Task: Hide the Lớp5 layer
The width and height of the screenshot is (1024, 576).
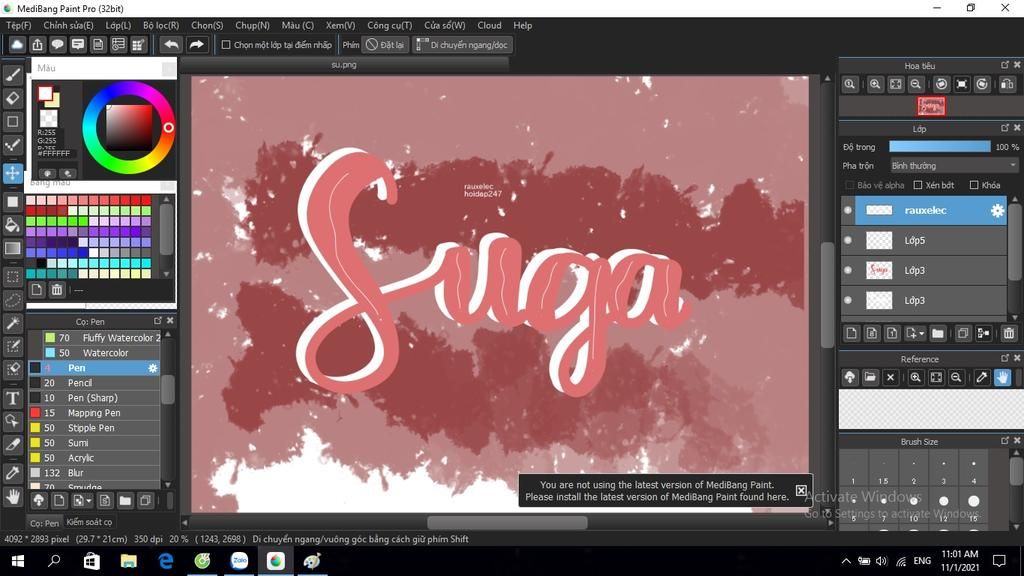Action: pyautogui.click(x=848, y=240)
